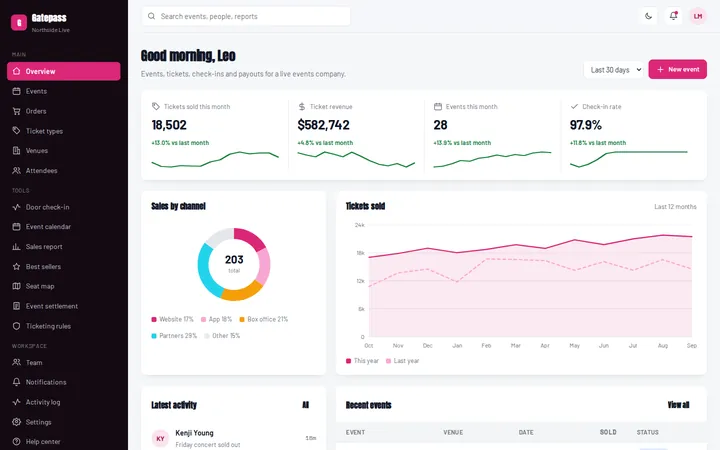720x450 pixels.
Task: Sort by the SOLD column header
Action: (608, 433)
